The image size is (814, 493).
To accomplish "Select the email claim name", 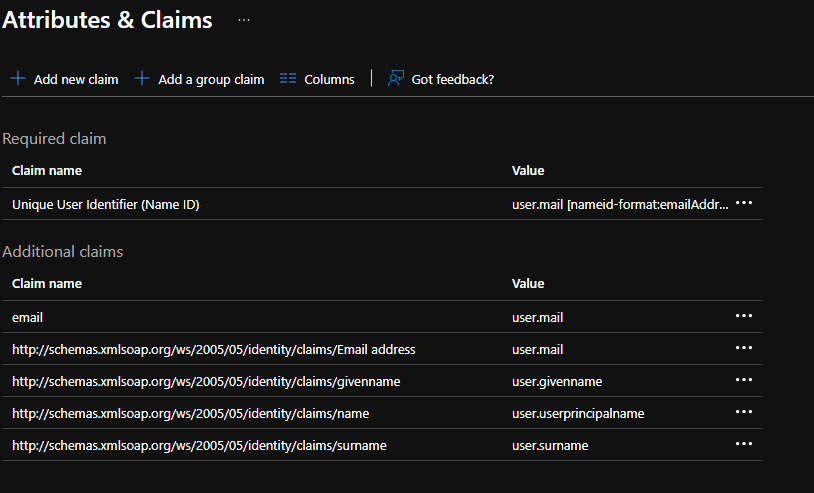I will coord(28,318).
